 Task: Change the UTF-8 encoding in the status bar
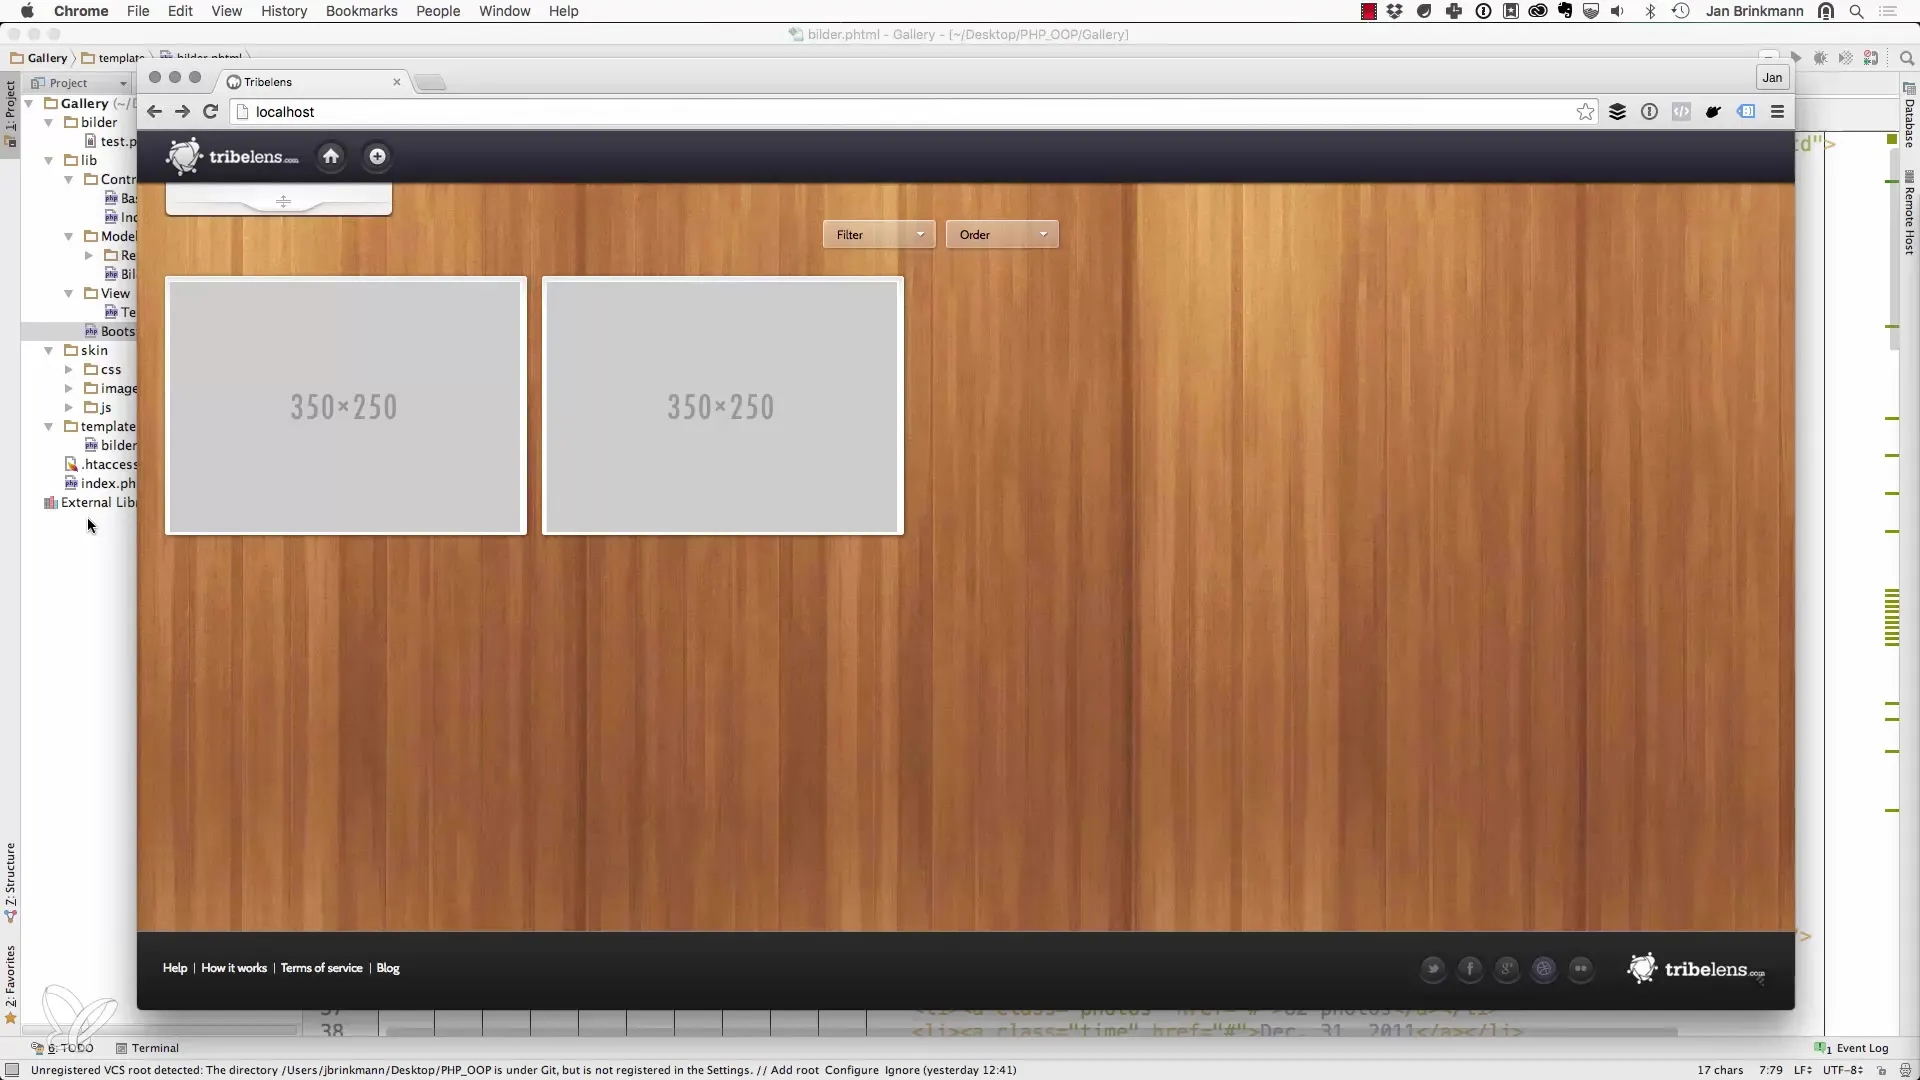pyautogui.click(x=1842, y=1070)
